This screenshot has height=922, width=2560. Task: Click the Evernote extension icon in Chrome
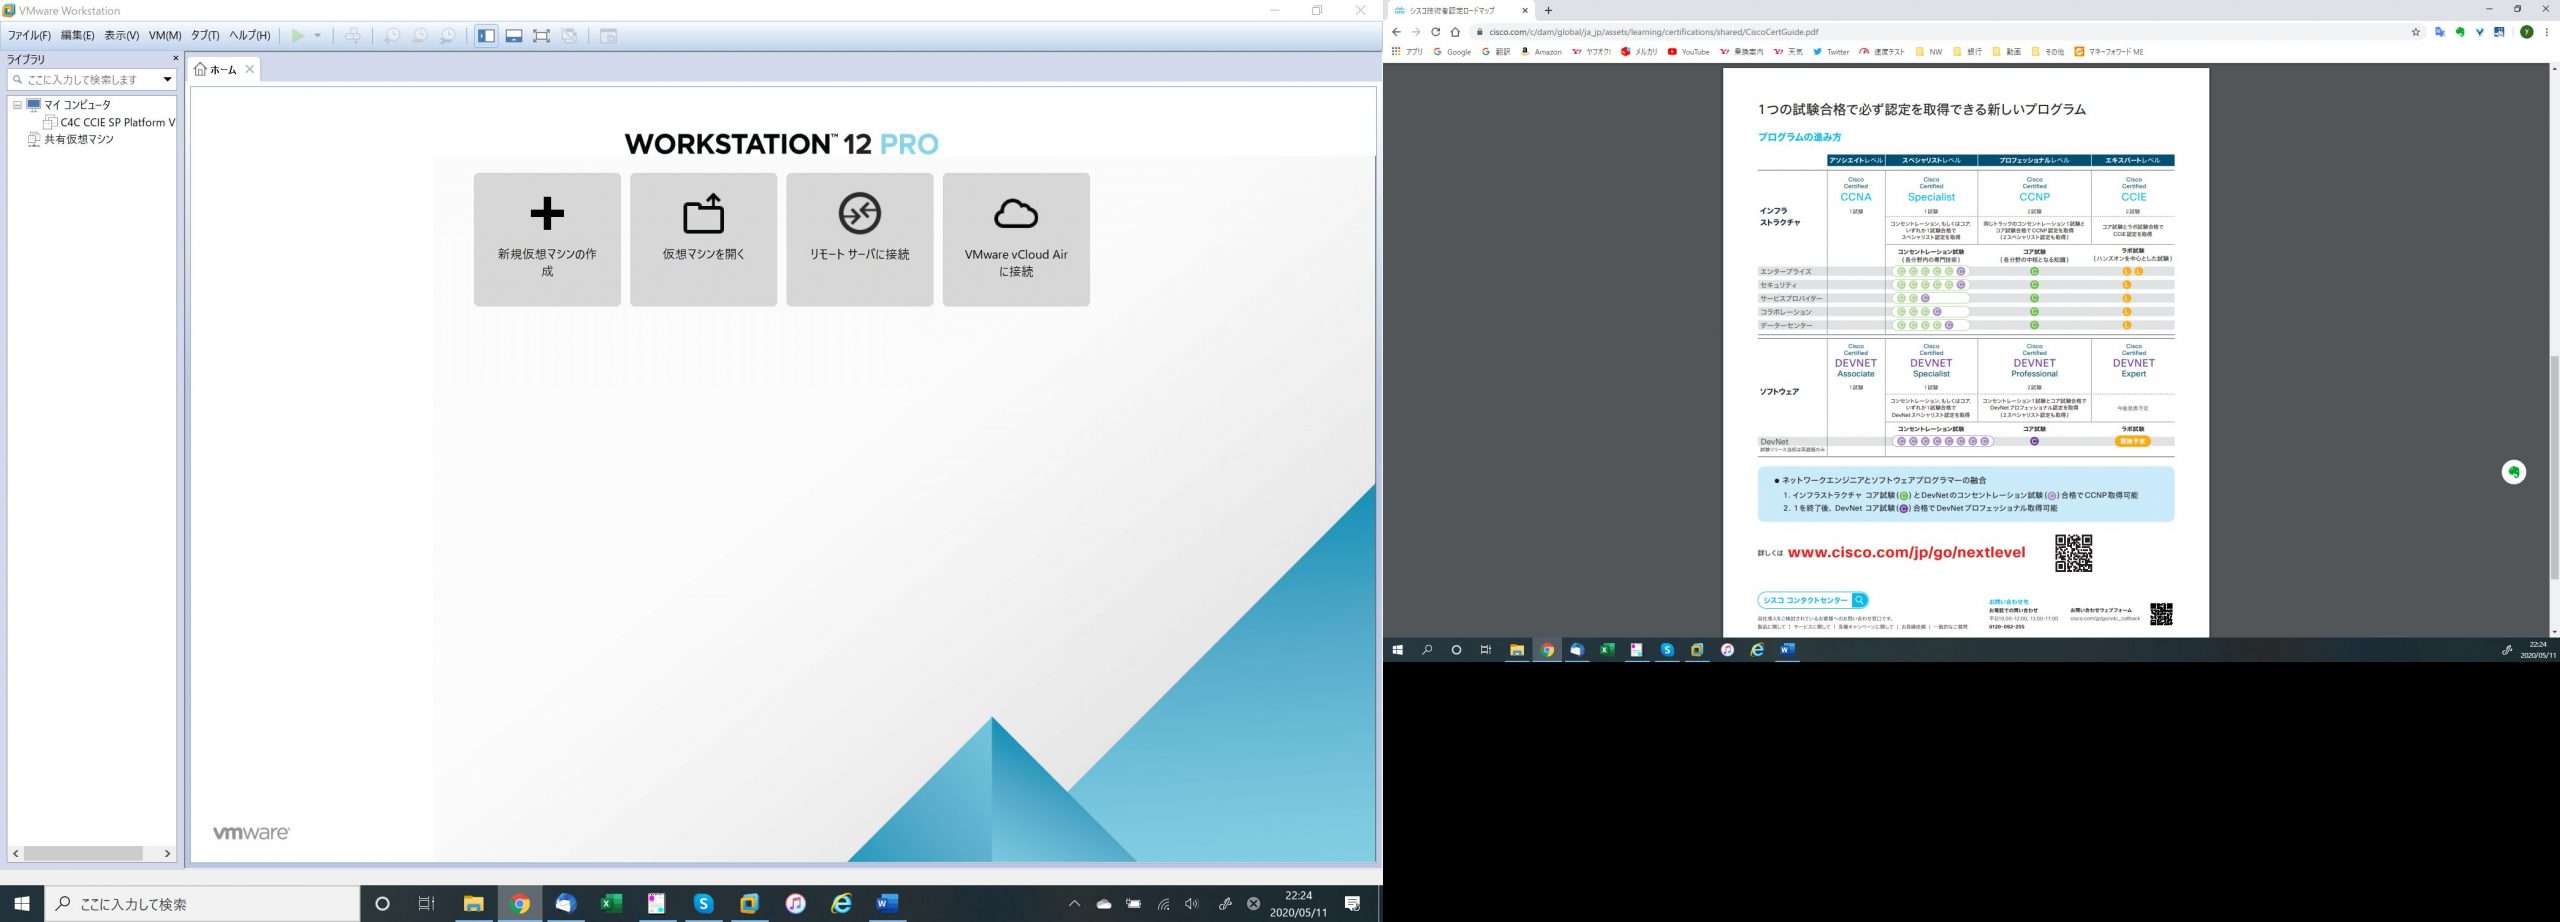(x=2460, y=32)
